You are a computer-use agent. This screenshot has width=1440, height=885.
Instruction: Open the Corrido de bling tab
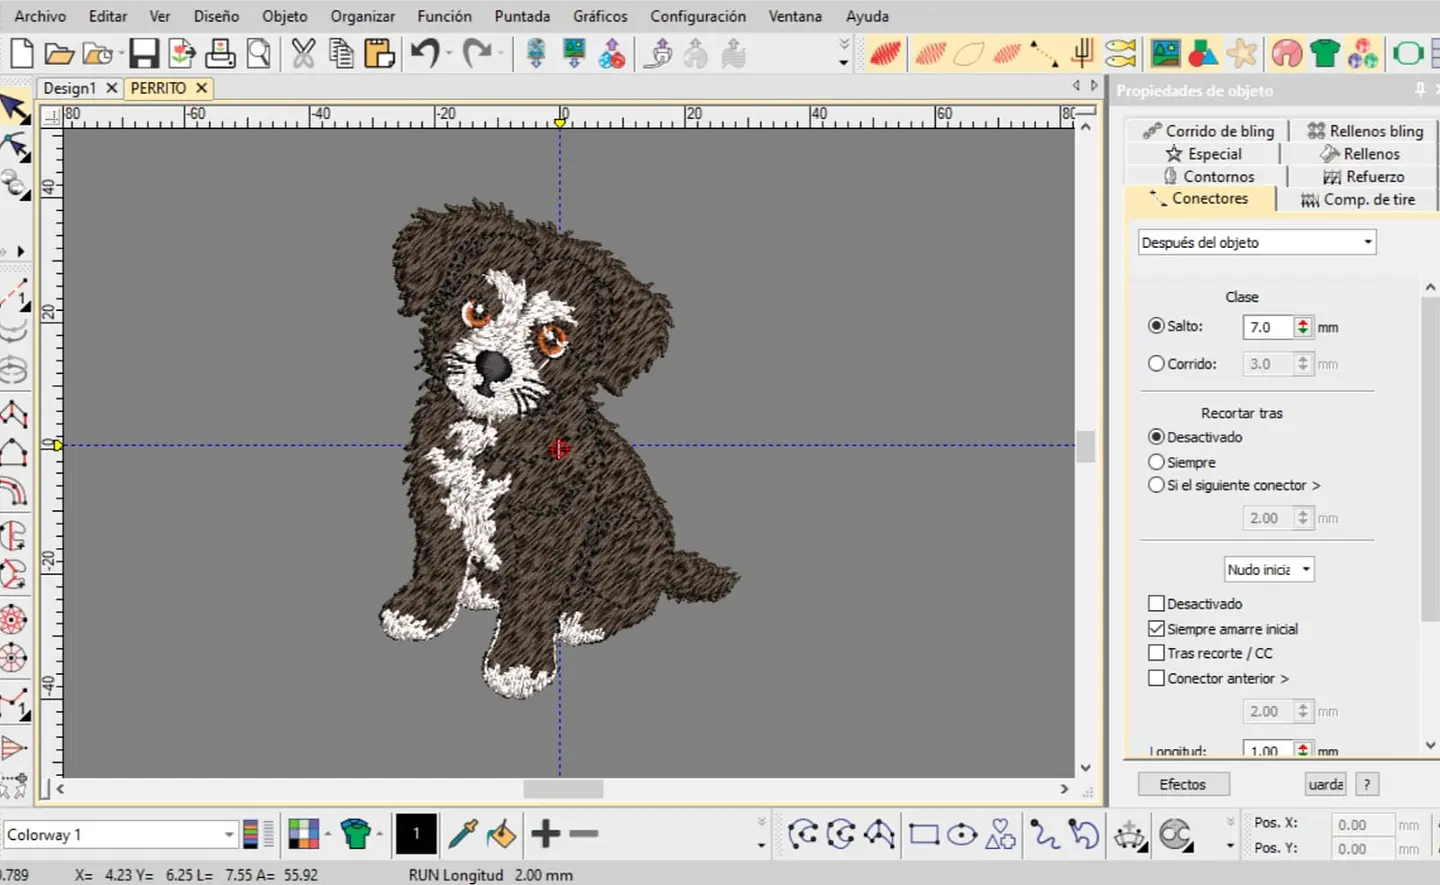1208,131
